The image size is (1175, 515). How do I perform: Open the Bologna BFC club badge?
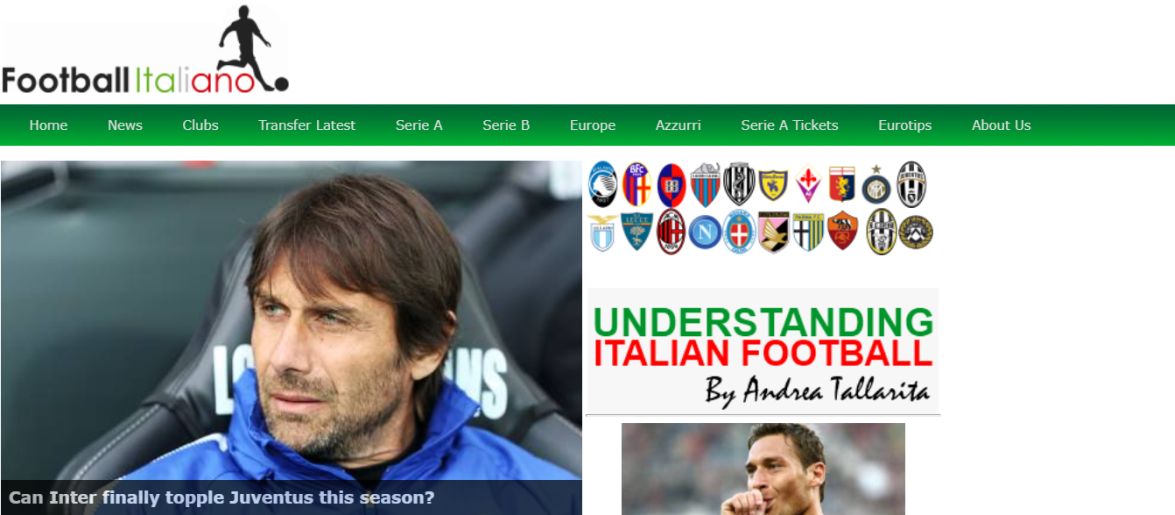point(636,184)
